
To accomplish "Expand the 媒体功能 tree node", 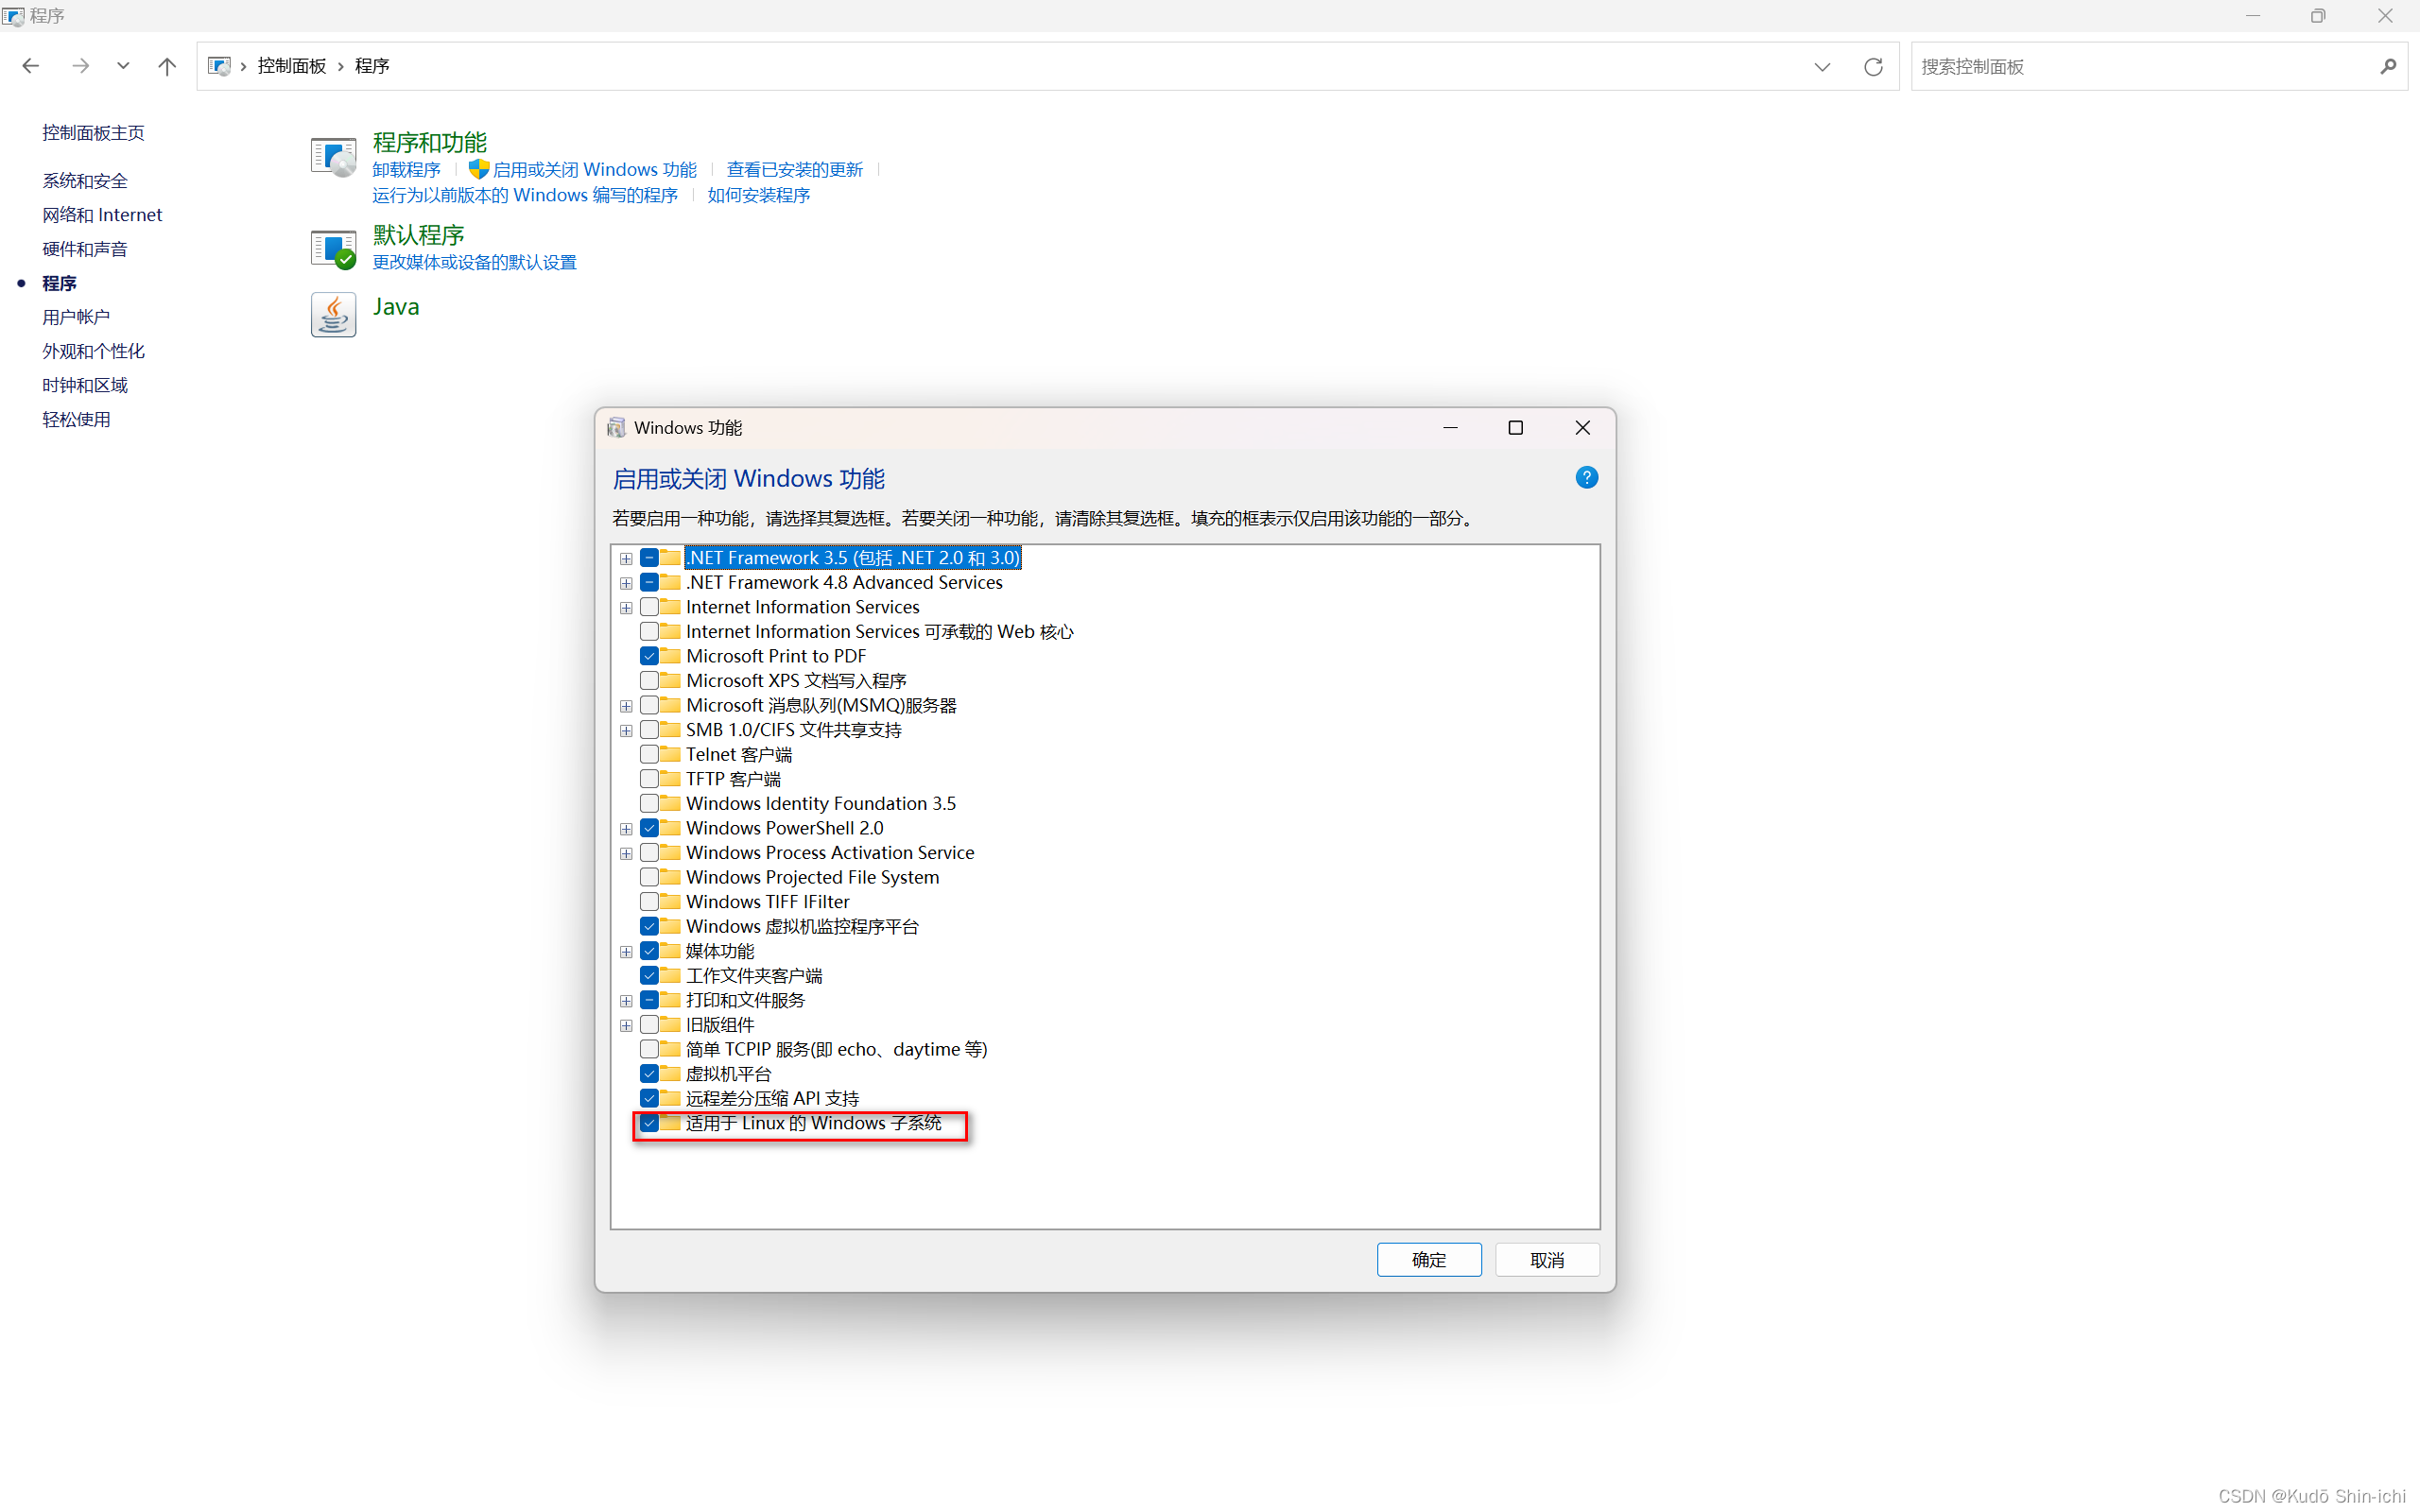I will 626,952.
